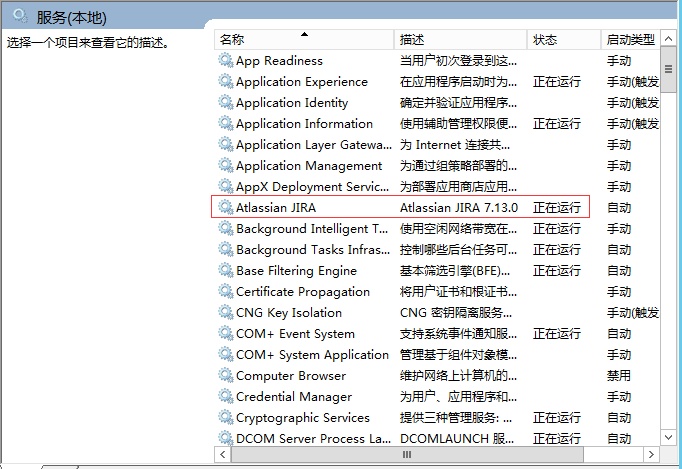Select the COM+ Event System name
Screen dimensions: 682x469
295,334
